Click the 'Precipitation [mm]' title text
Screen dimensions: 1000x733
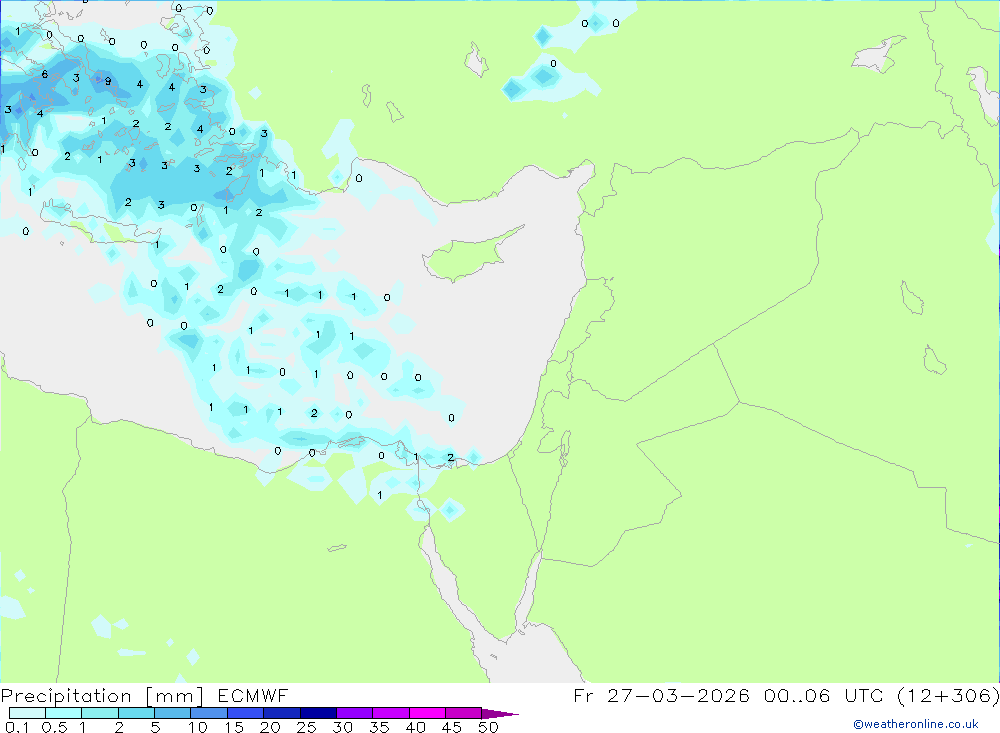click(x=102, y=696)
